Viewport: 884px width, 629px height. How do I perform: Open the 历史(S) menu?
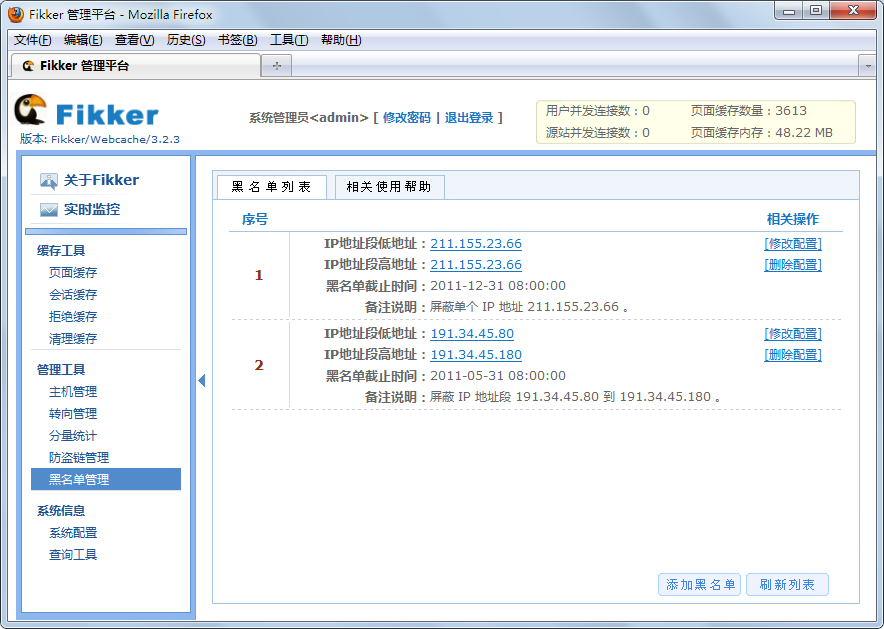pyautogui.click(x=186, y=40)
